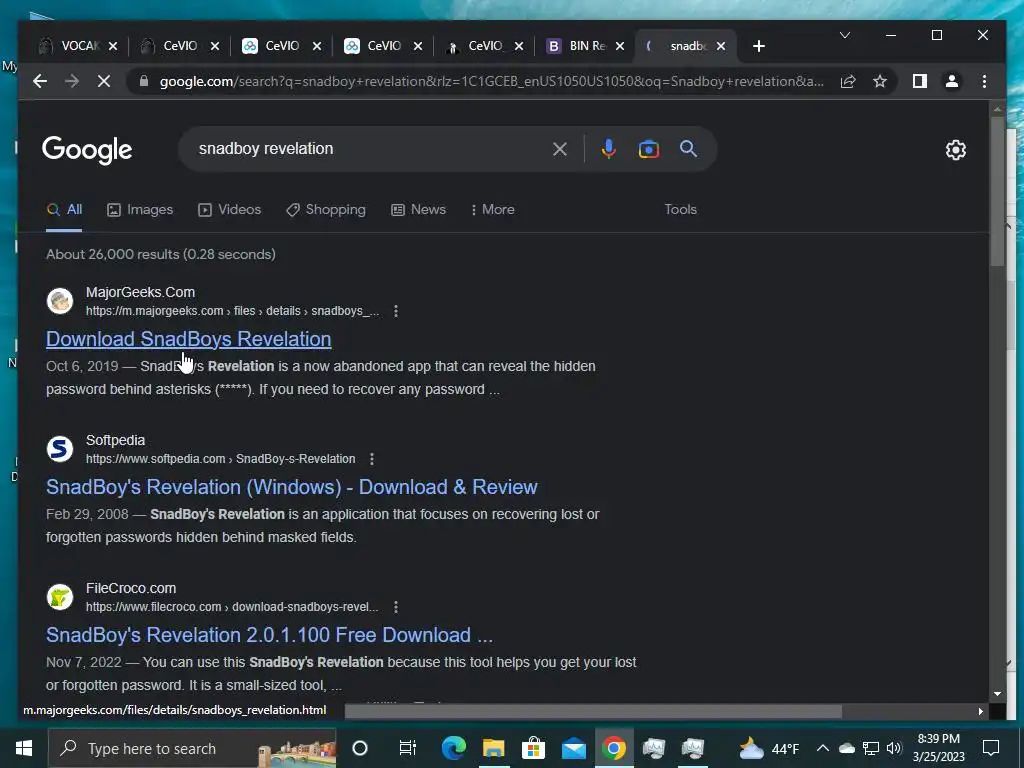This screenshot has width=1024, height=768.
Task: Click the Chrome taskbar icon
Action: (613, 748)
